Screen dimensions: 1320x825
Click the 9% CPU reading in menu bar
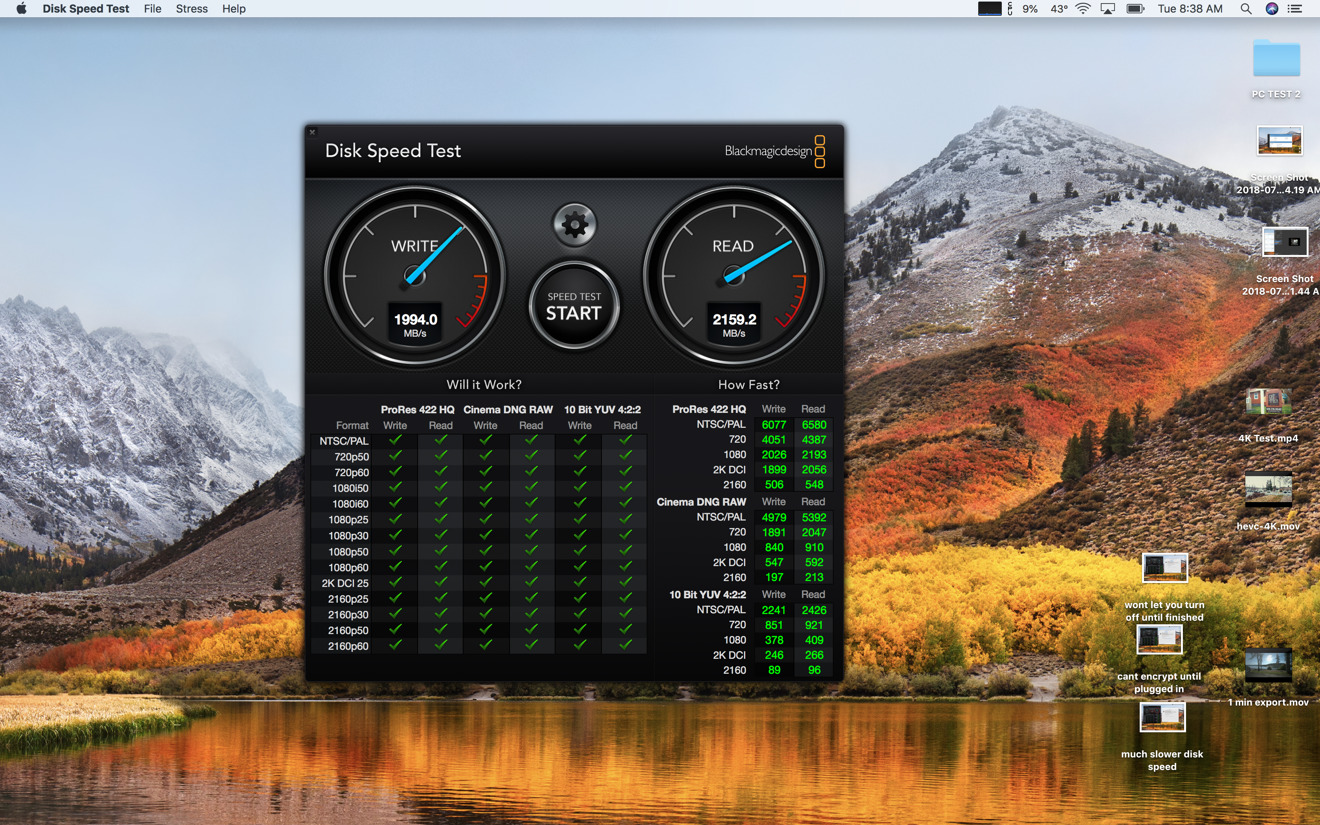click(1030, 9)
